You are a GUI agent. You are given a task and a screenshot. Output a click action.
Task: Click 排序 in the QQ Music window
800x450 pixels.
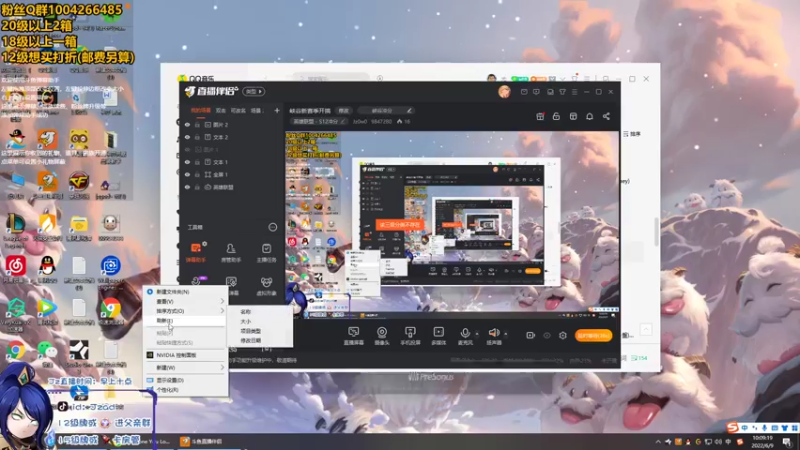pyautogui.click(x=632, y=134)
